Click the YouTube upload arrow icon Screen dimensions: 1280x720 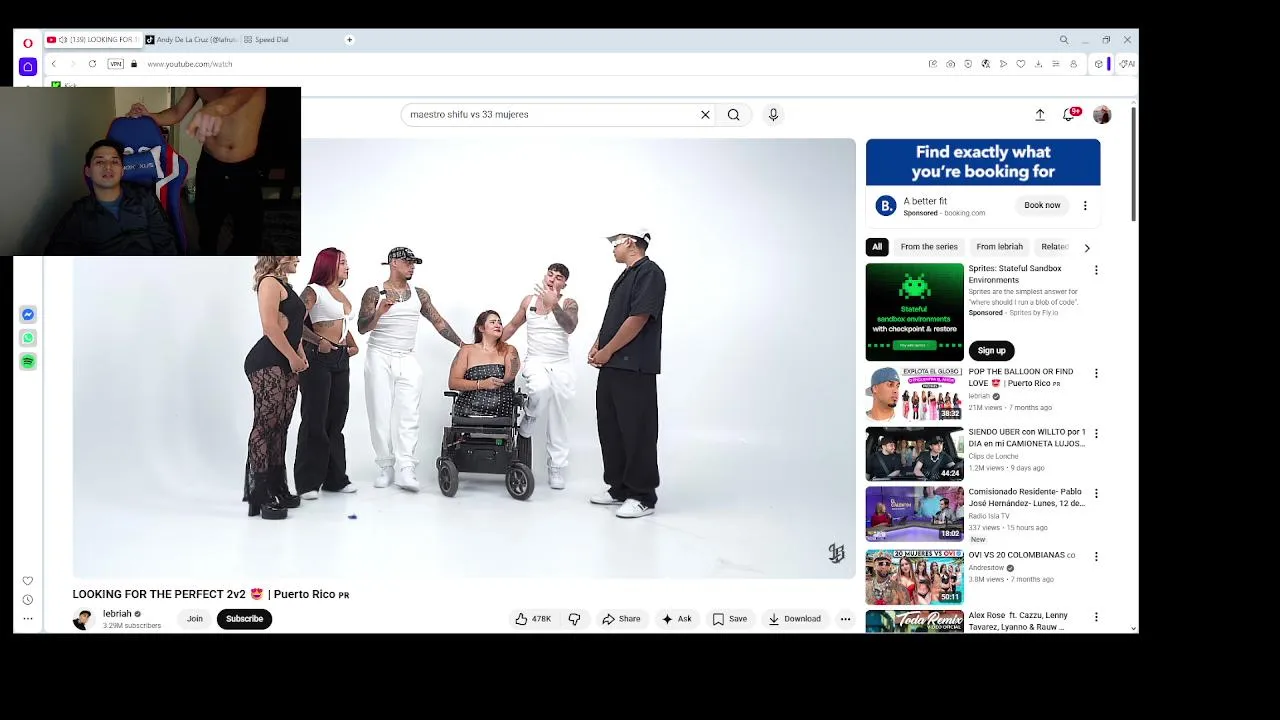1040,115
